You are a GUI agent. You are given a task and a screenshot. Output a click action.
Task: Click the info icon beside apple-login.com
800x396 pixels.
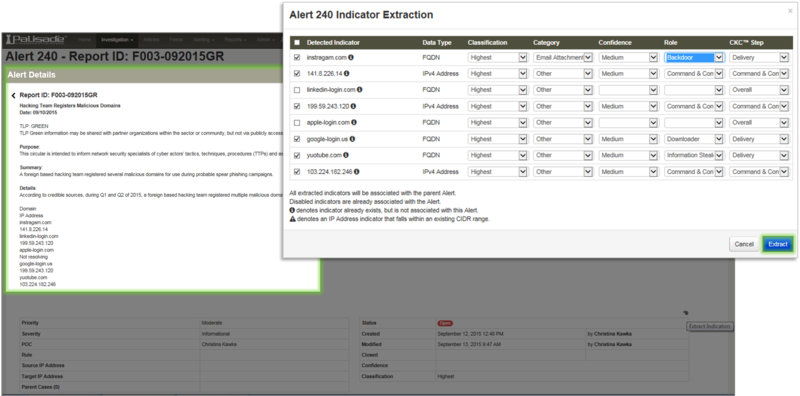(354, 122)
